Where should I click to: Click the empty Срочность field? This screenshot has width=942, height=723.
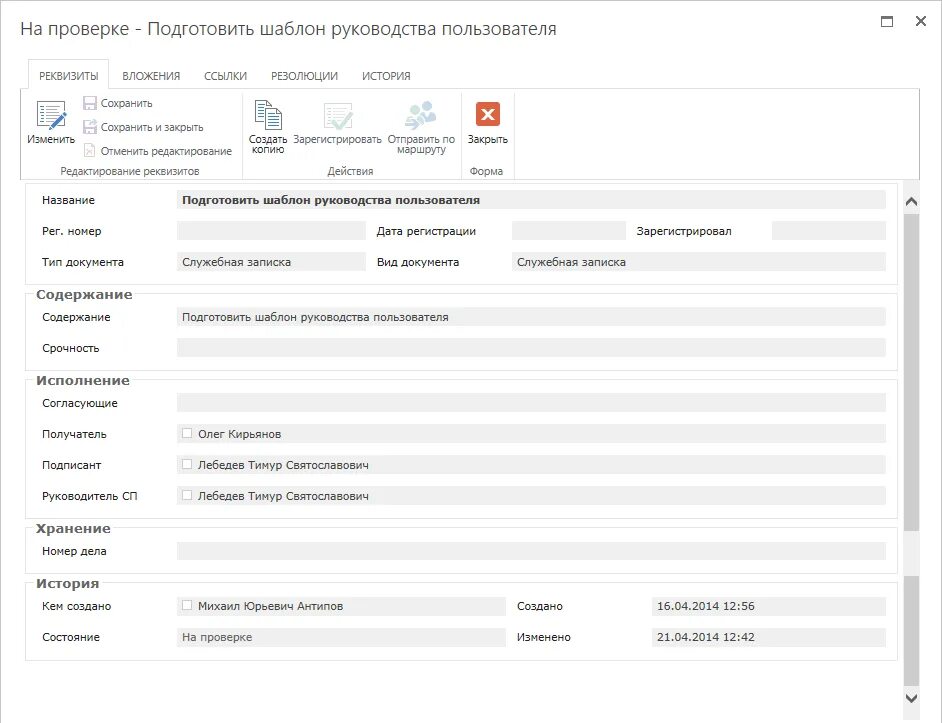[531, 347]
